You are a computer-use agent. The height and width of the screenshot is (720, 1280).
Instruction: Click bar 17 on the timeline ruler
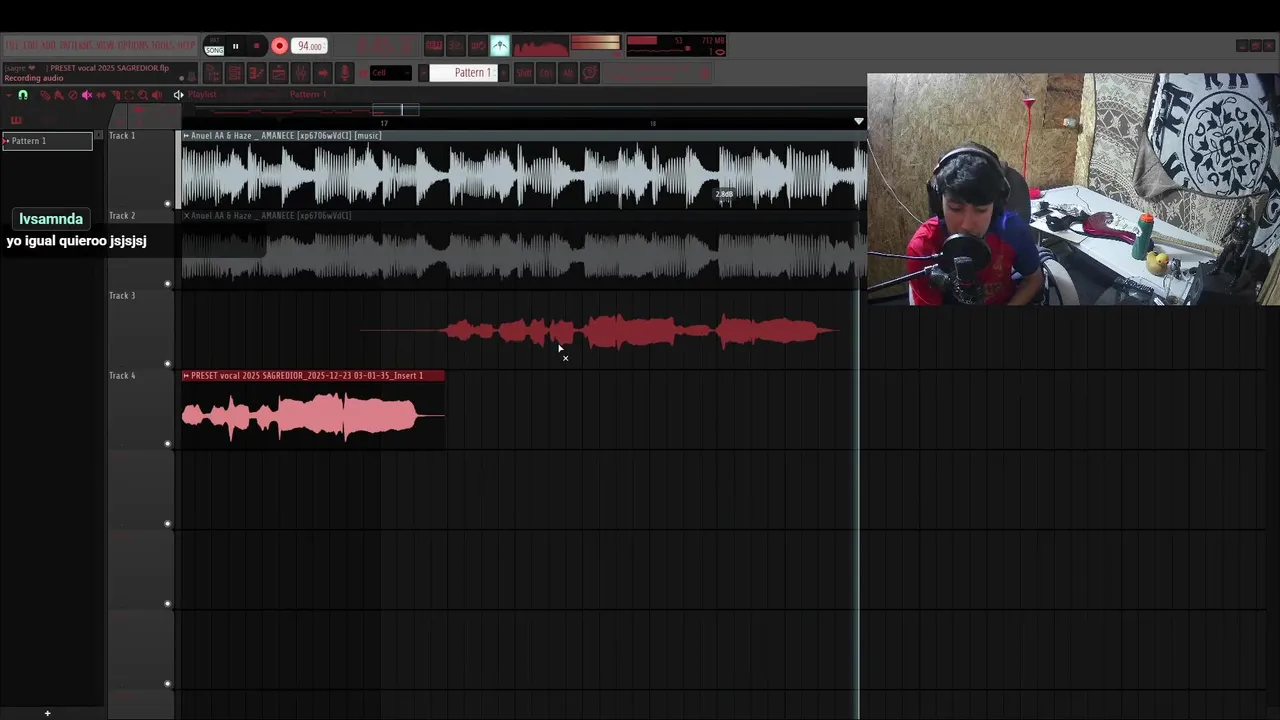[384, 123]
